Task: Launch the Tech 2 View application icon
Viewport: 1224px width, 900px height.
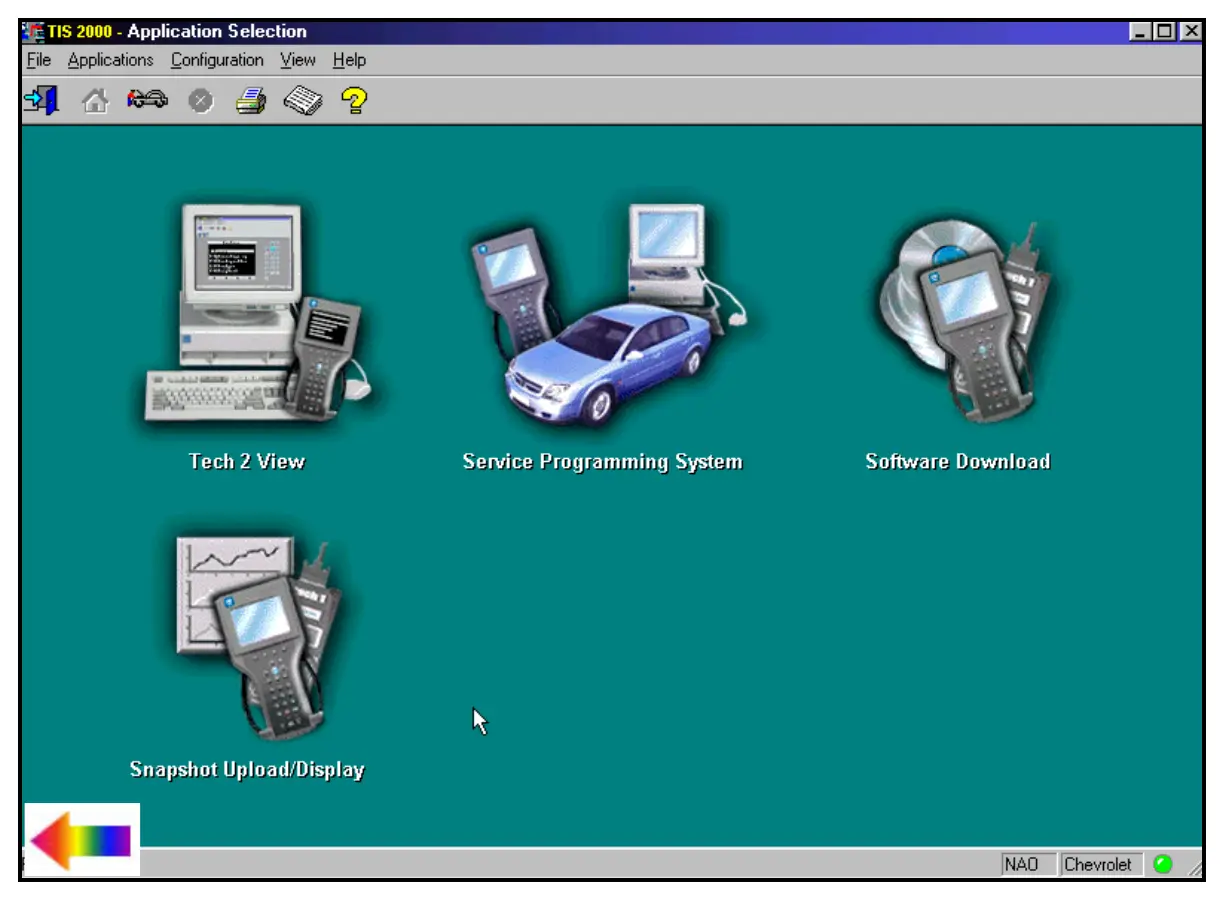Action: tap(256, 315)
